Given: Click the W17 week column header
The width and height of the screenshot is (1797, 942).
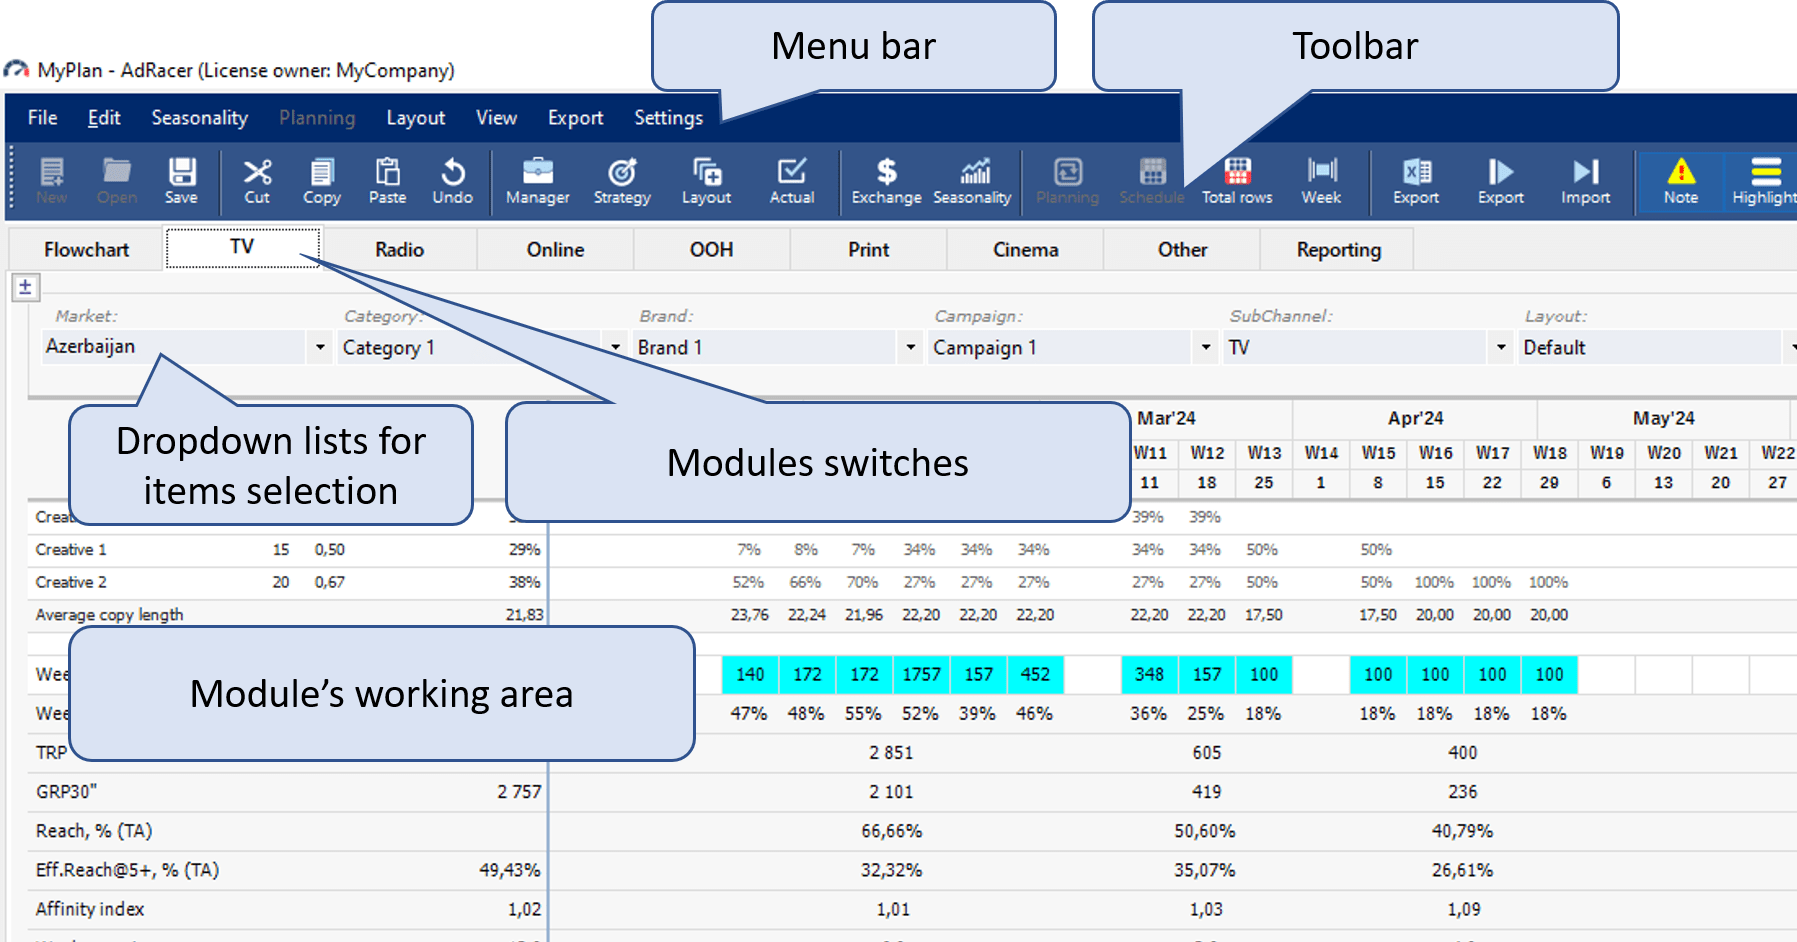Looking at the screenshot, I should [x=1492, y=453].
